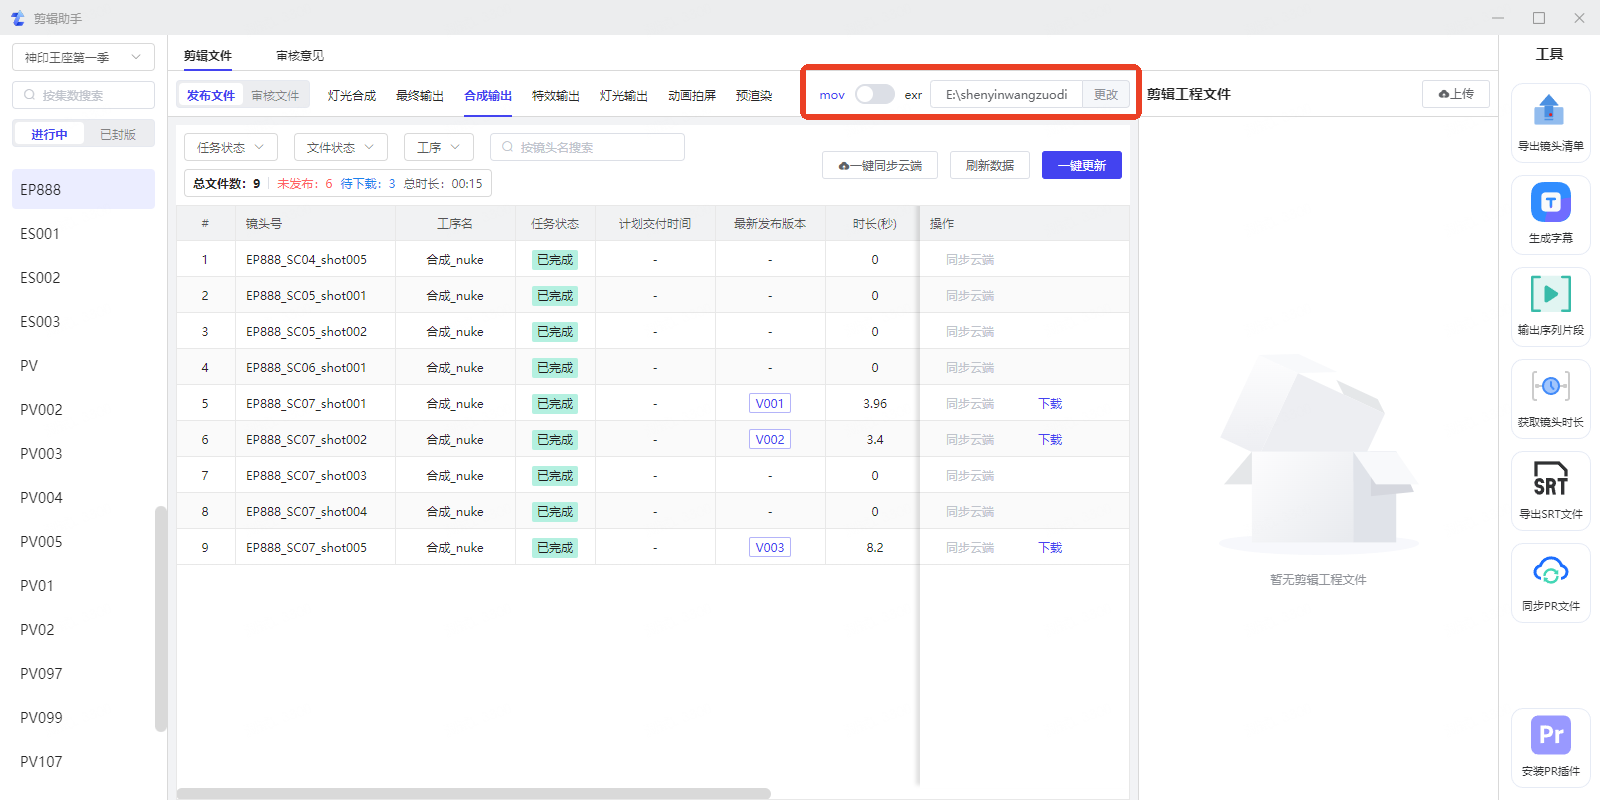Open the project selector dropdown 神印王座第一季
The width and height of the screenshot is (1600, 800).
coord(83,57)
